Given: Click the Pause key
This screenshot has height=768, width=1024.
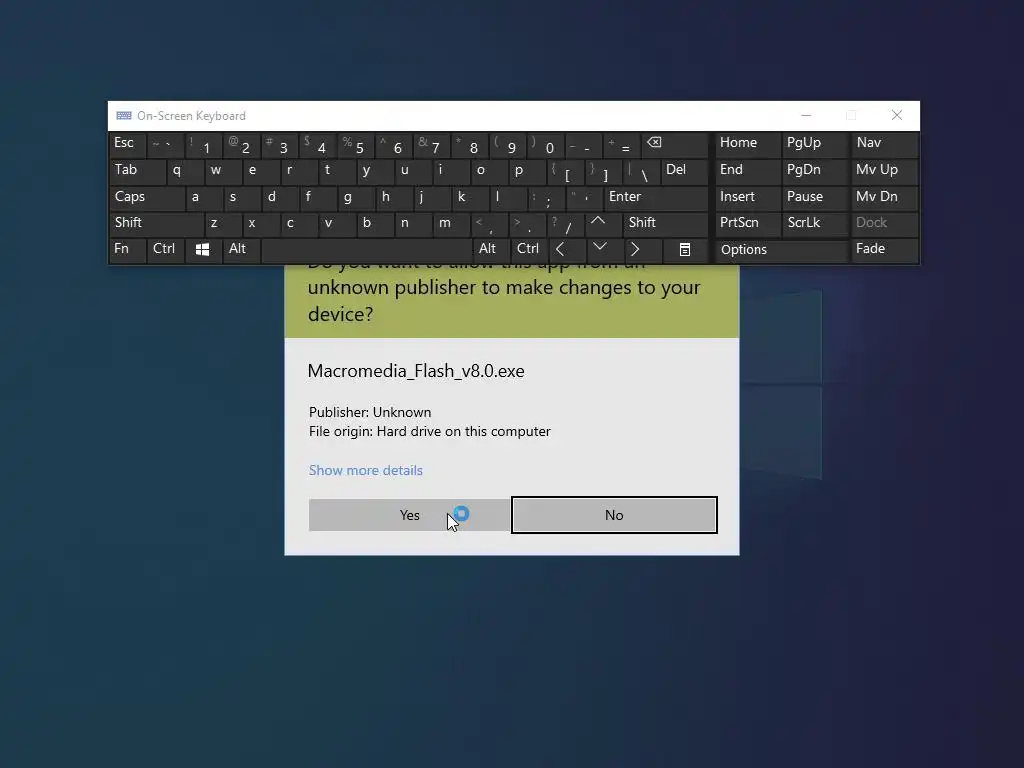Looking at the screenshot, I should 815,198.
